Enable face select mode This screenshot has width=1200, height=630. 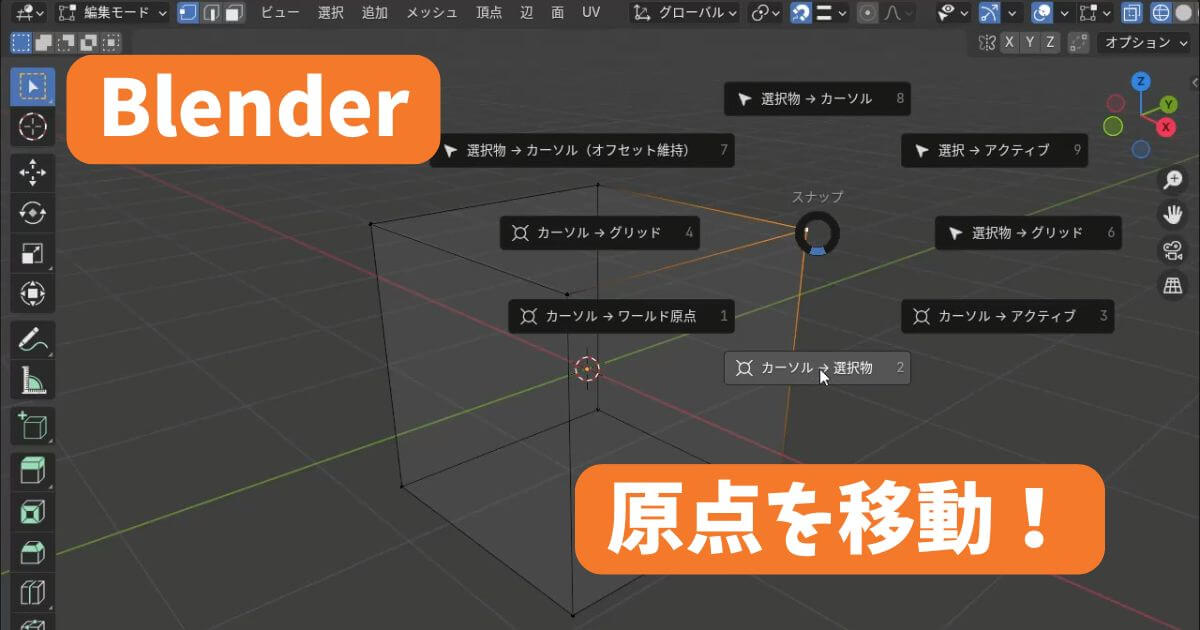coord(234,13)
